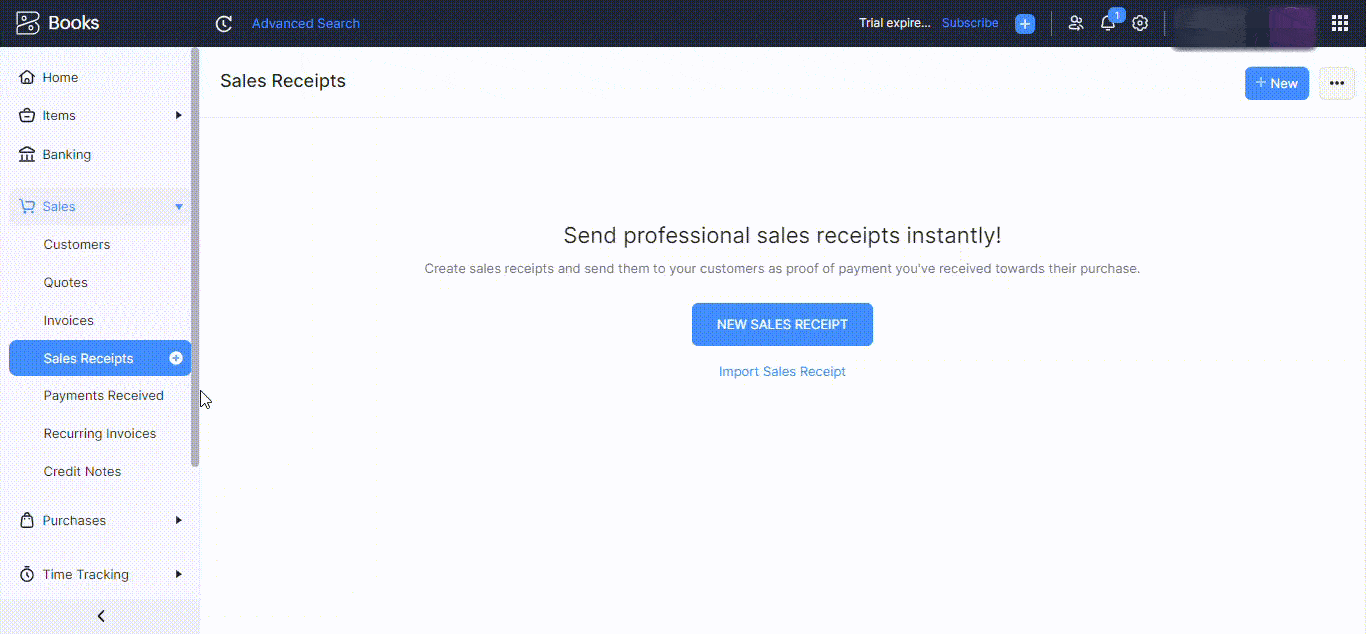The width and height of the screenshot is (1366, 634).
Task: Collapse the Sales section
Action: 179,207
